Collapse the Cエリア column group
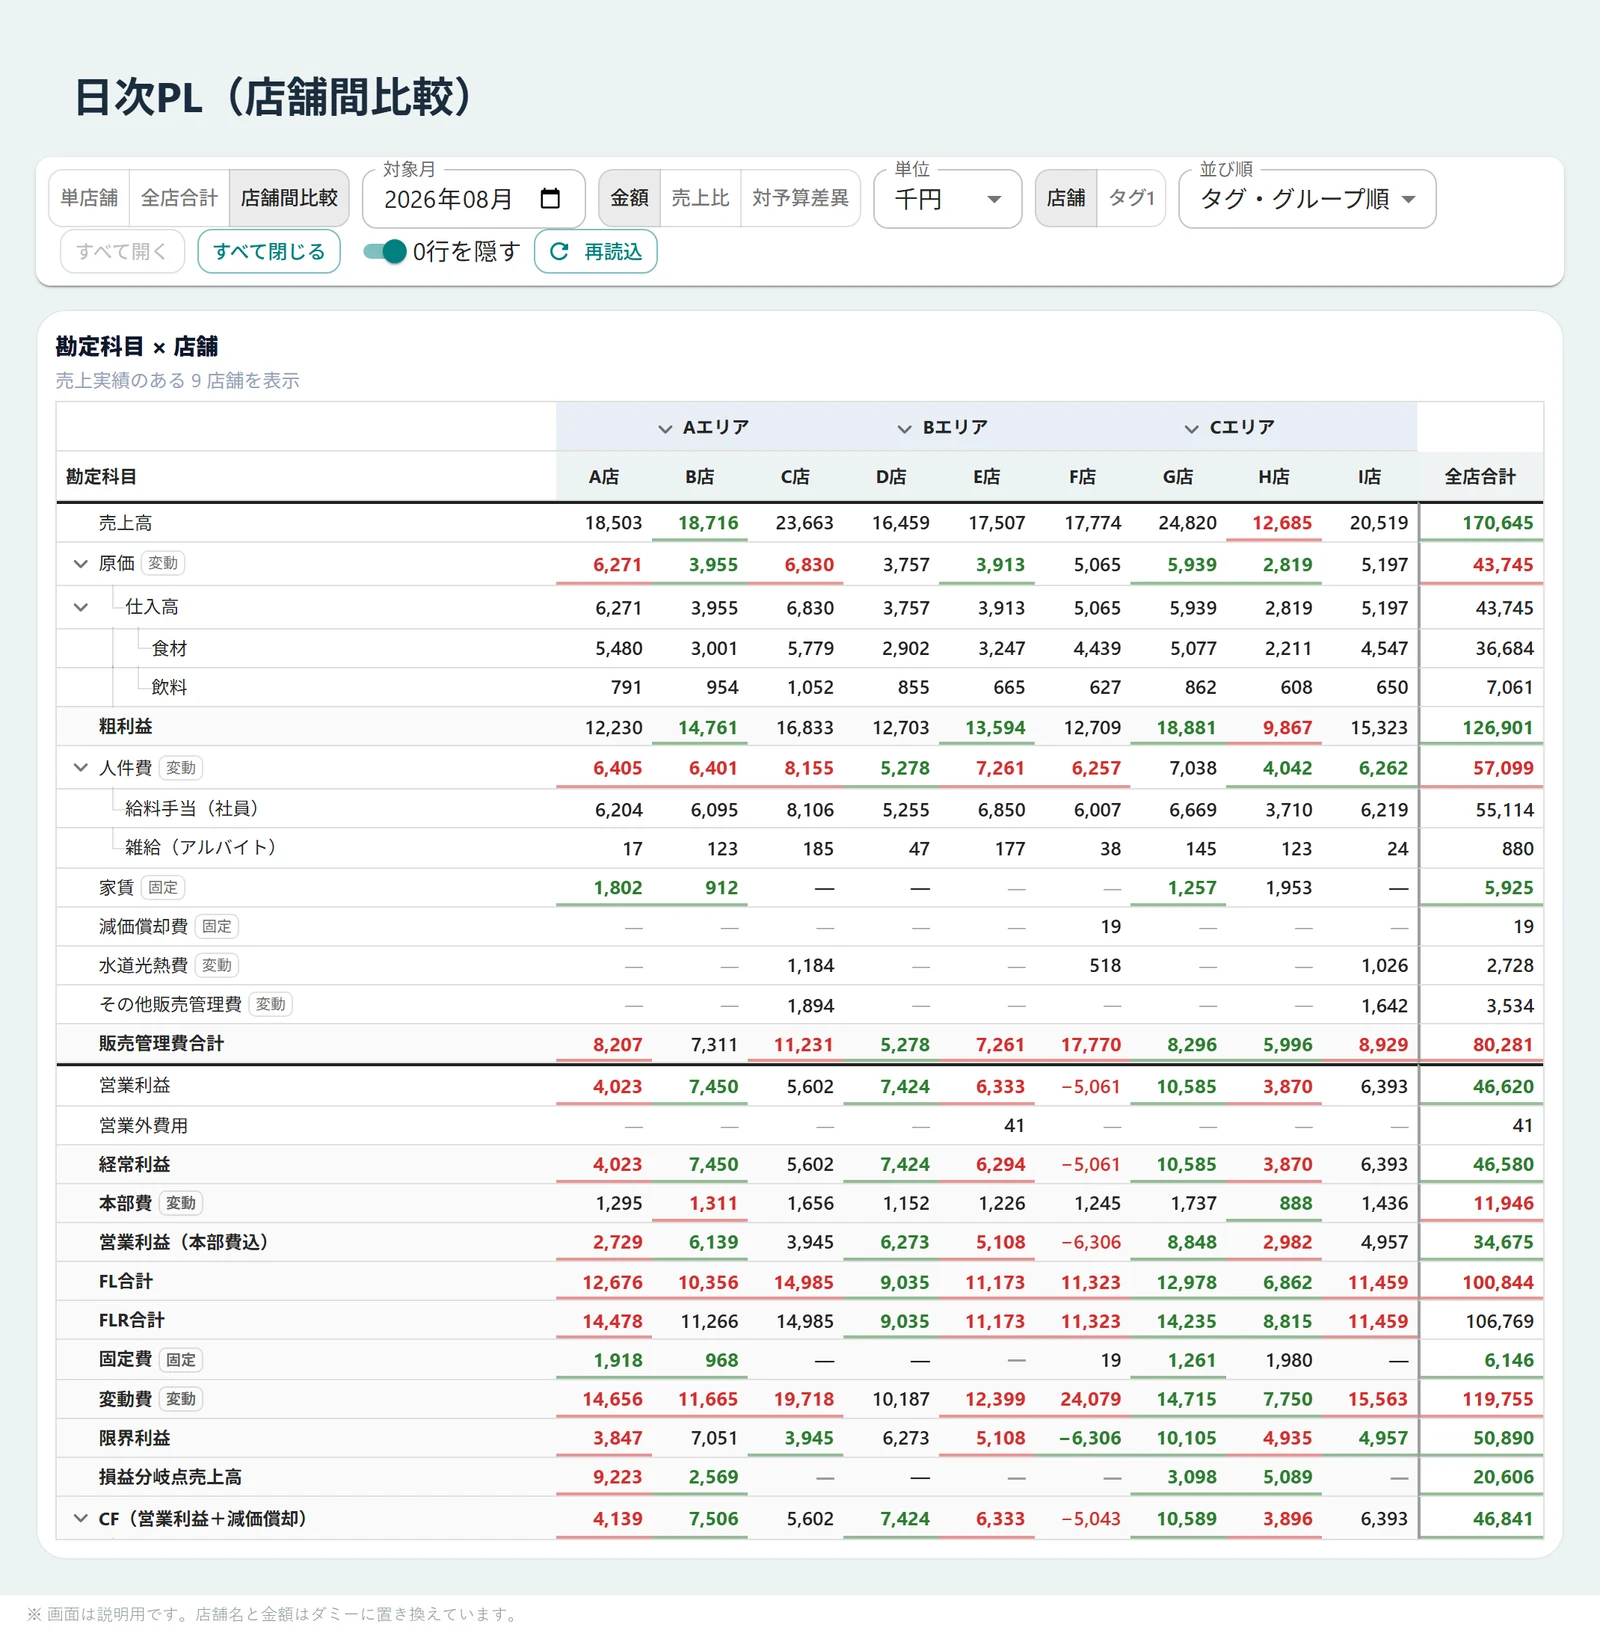The image size is (1600, 1633). coord(1191,428)
